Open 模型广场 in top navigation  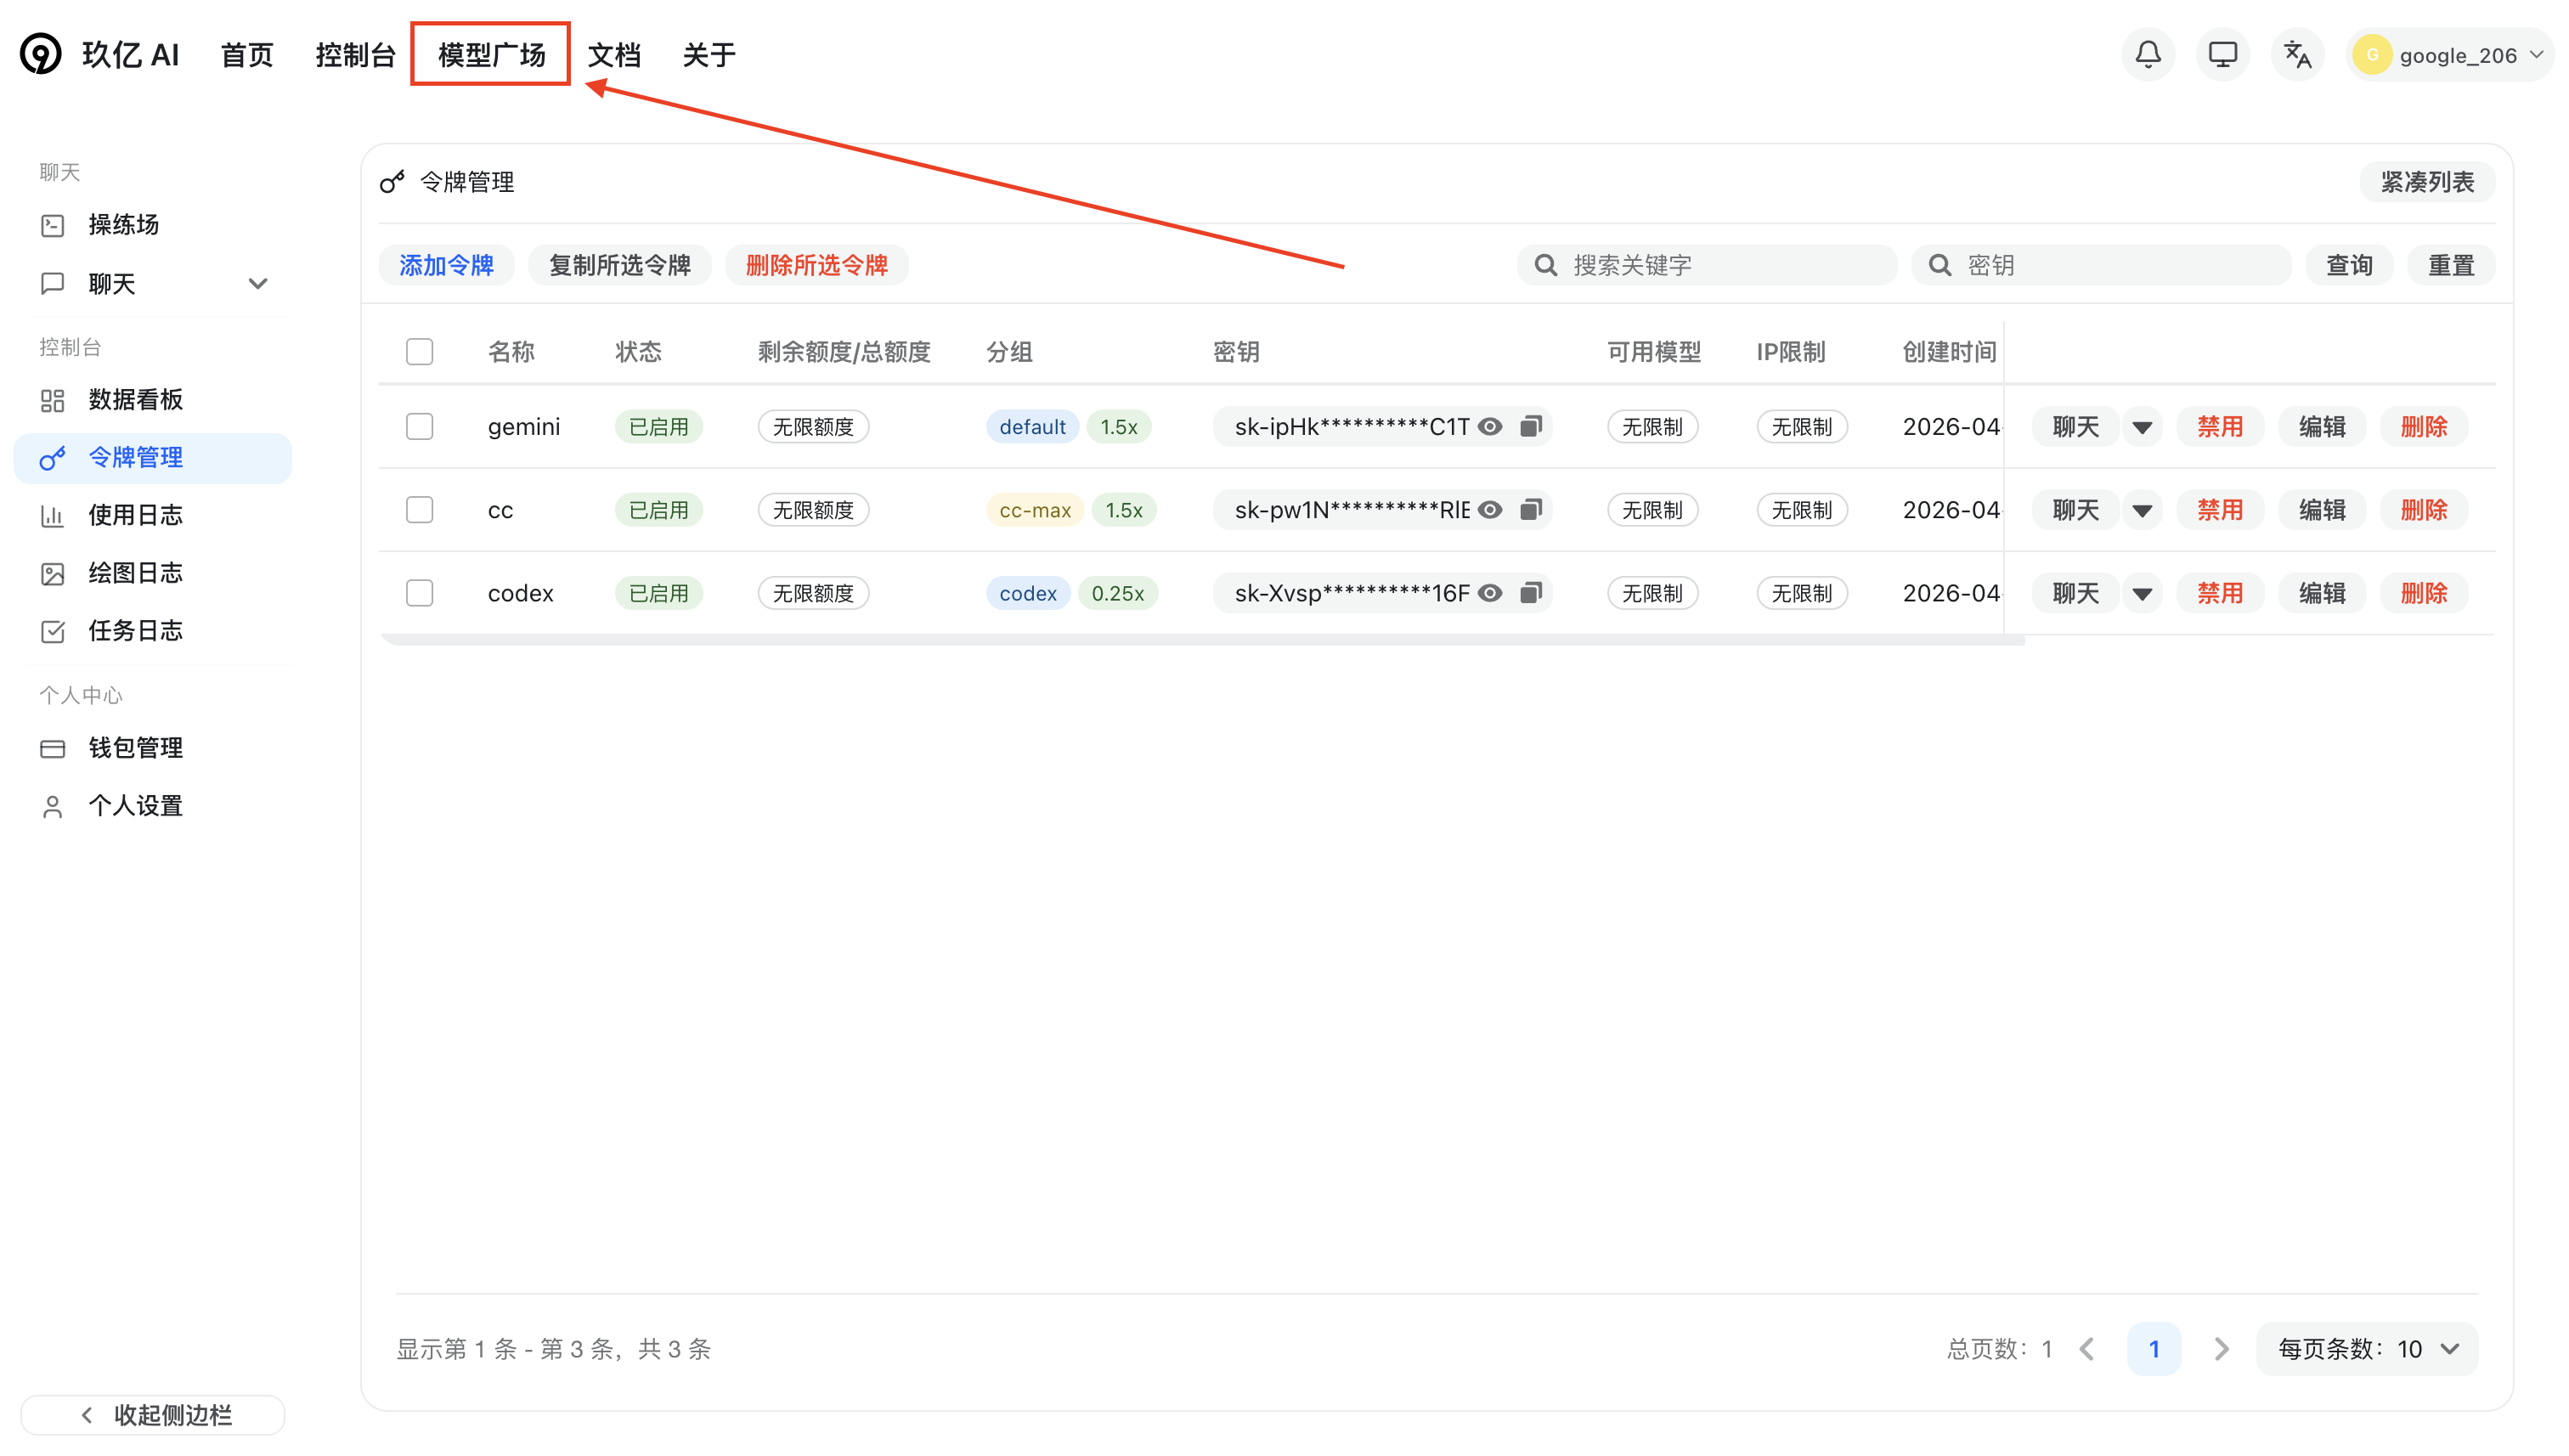491,55
